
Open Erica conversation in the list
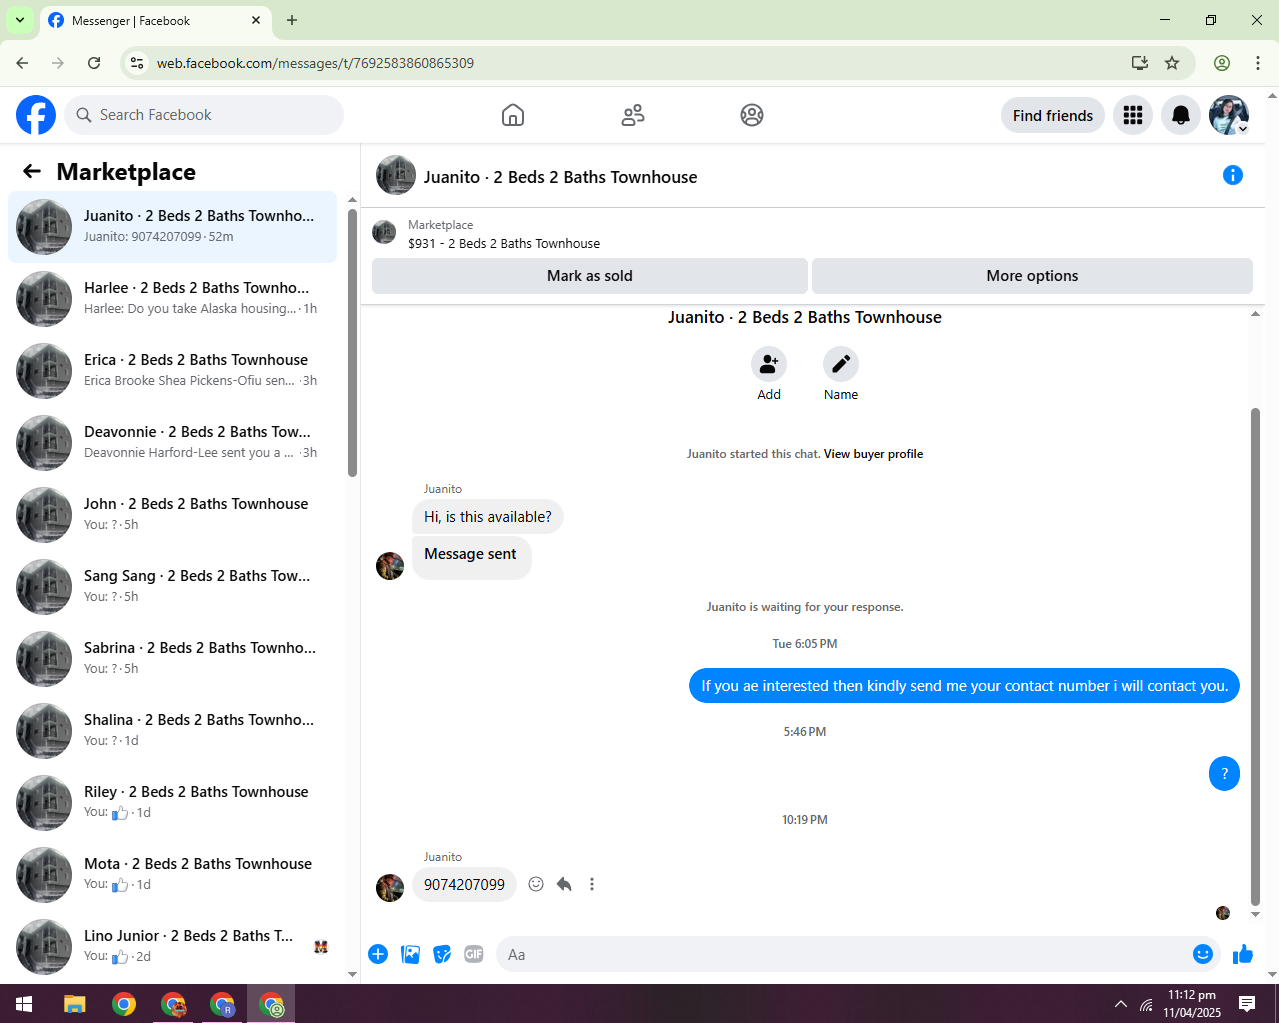click(x=172, y=371)
